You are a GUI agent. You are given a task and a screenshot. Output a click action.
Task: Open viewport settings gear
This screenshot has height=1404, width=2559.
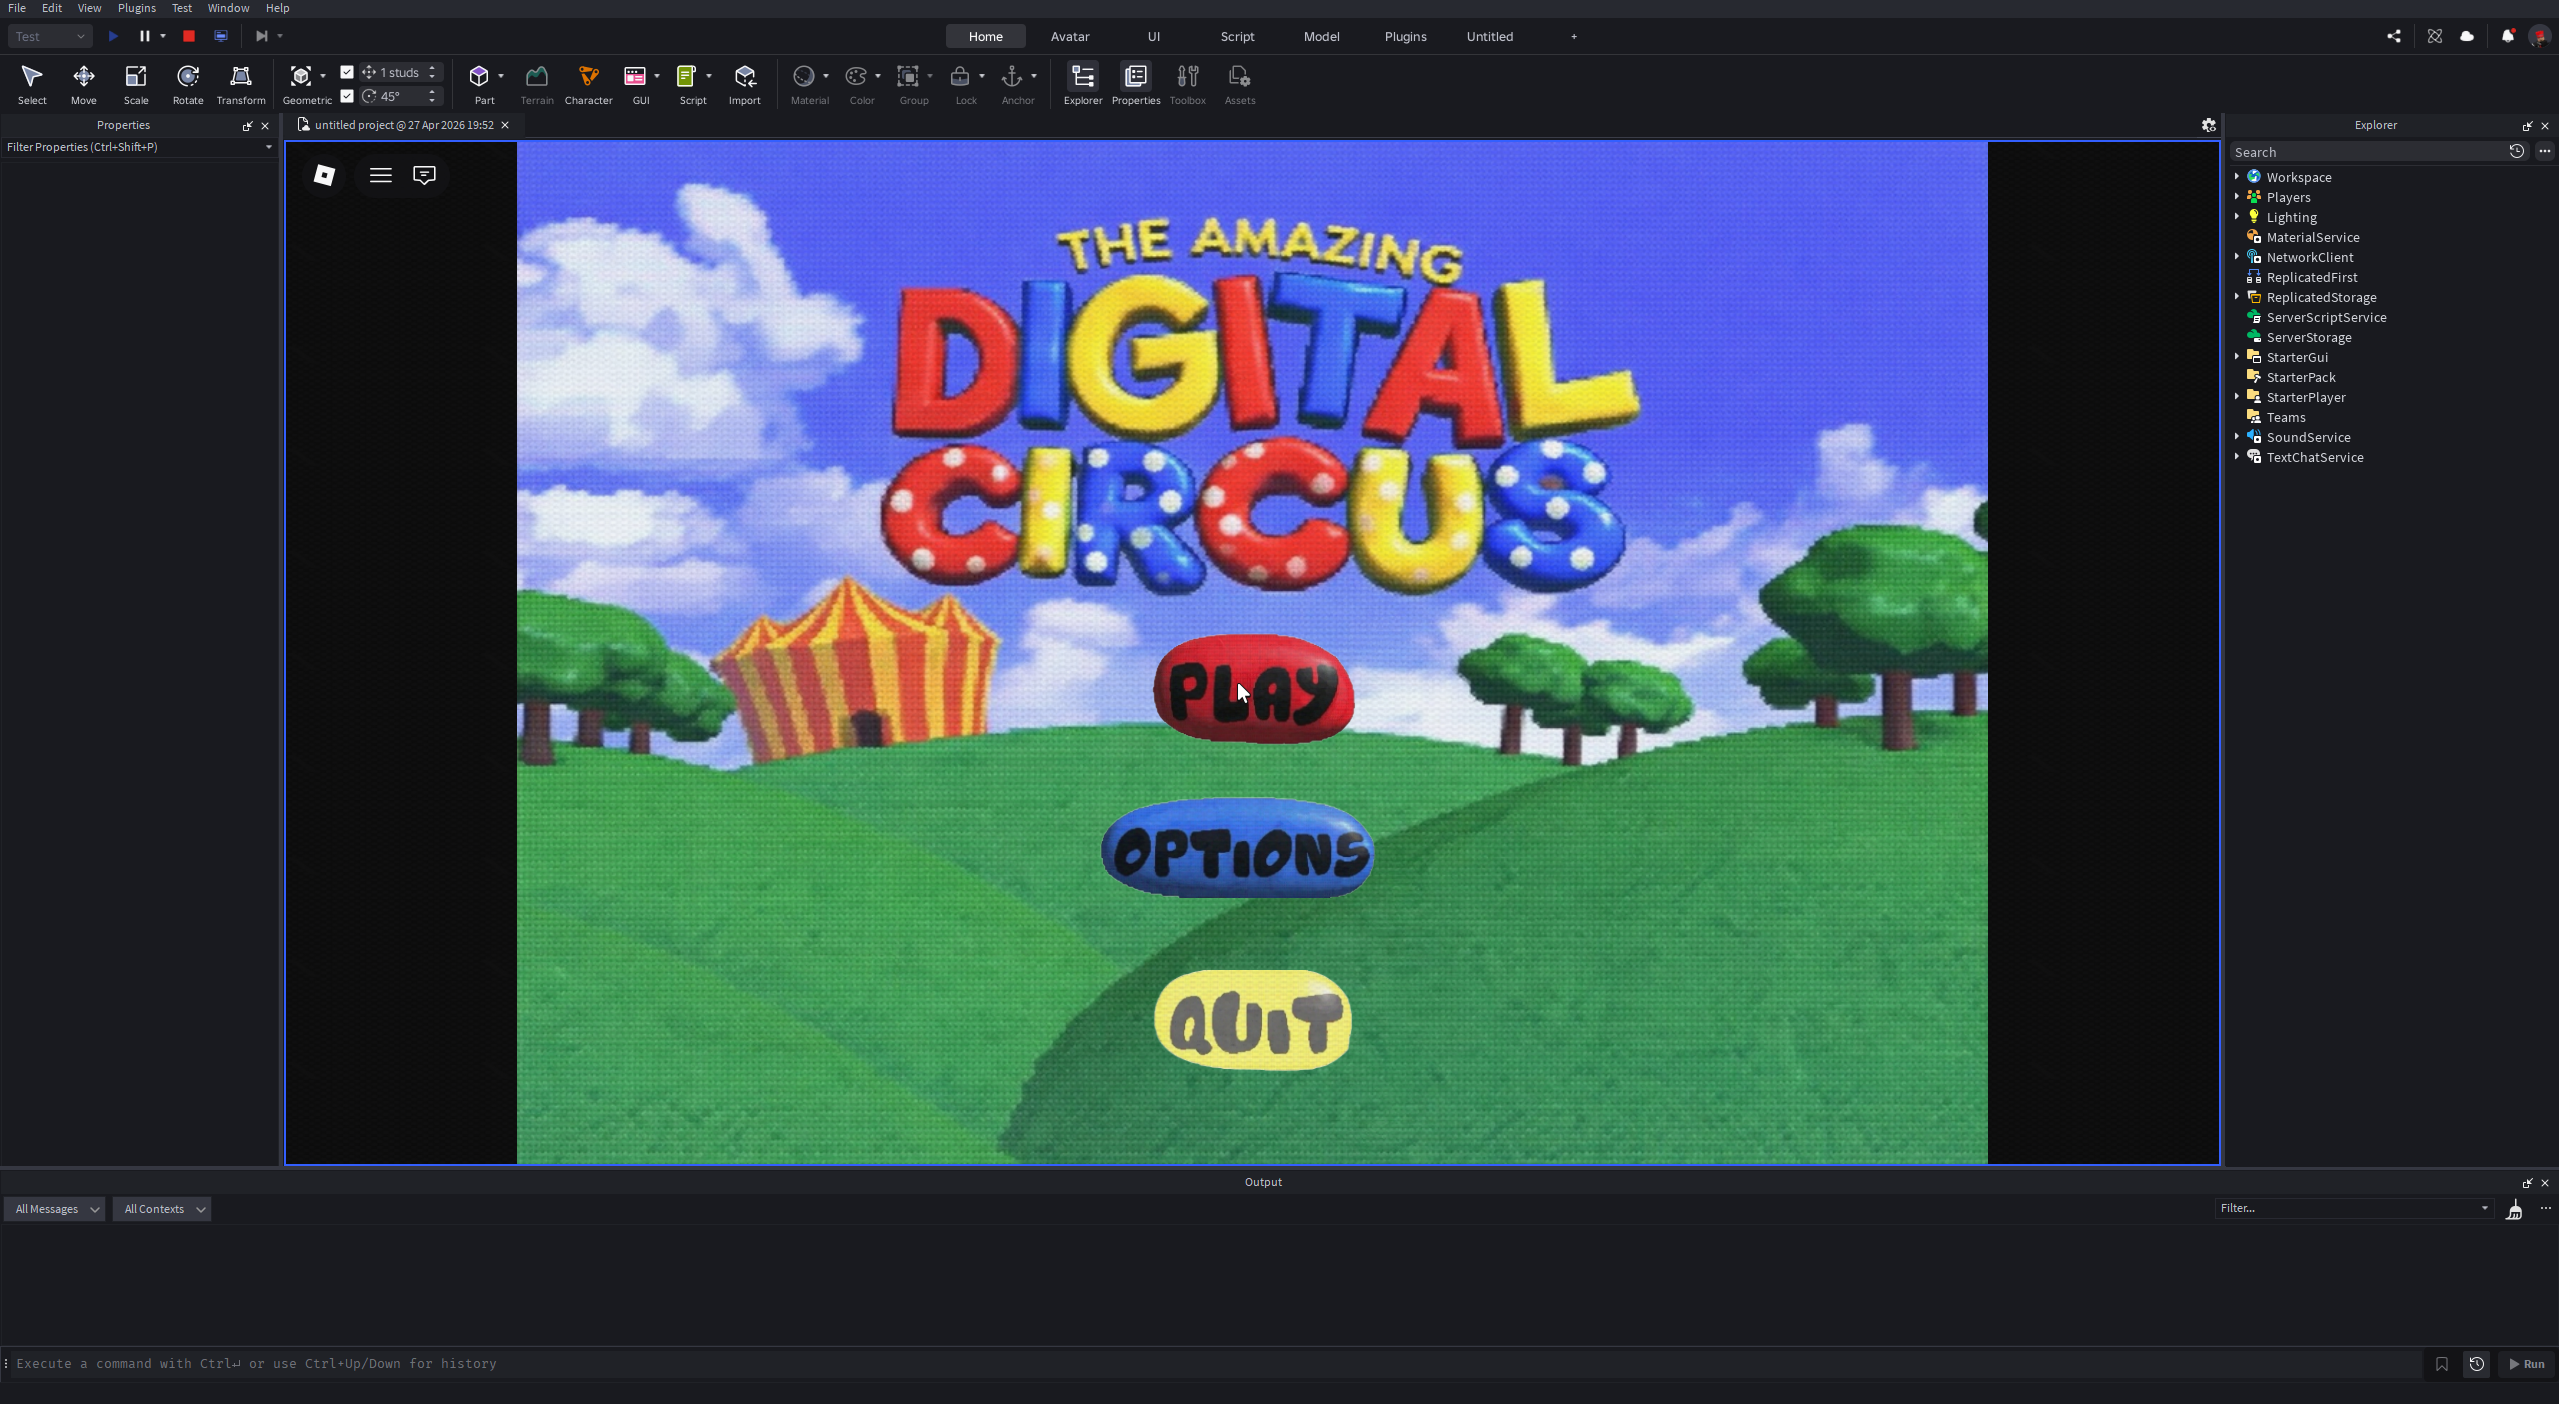coord(2209,125)
